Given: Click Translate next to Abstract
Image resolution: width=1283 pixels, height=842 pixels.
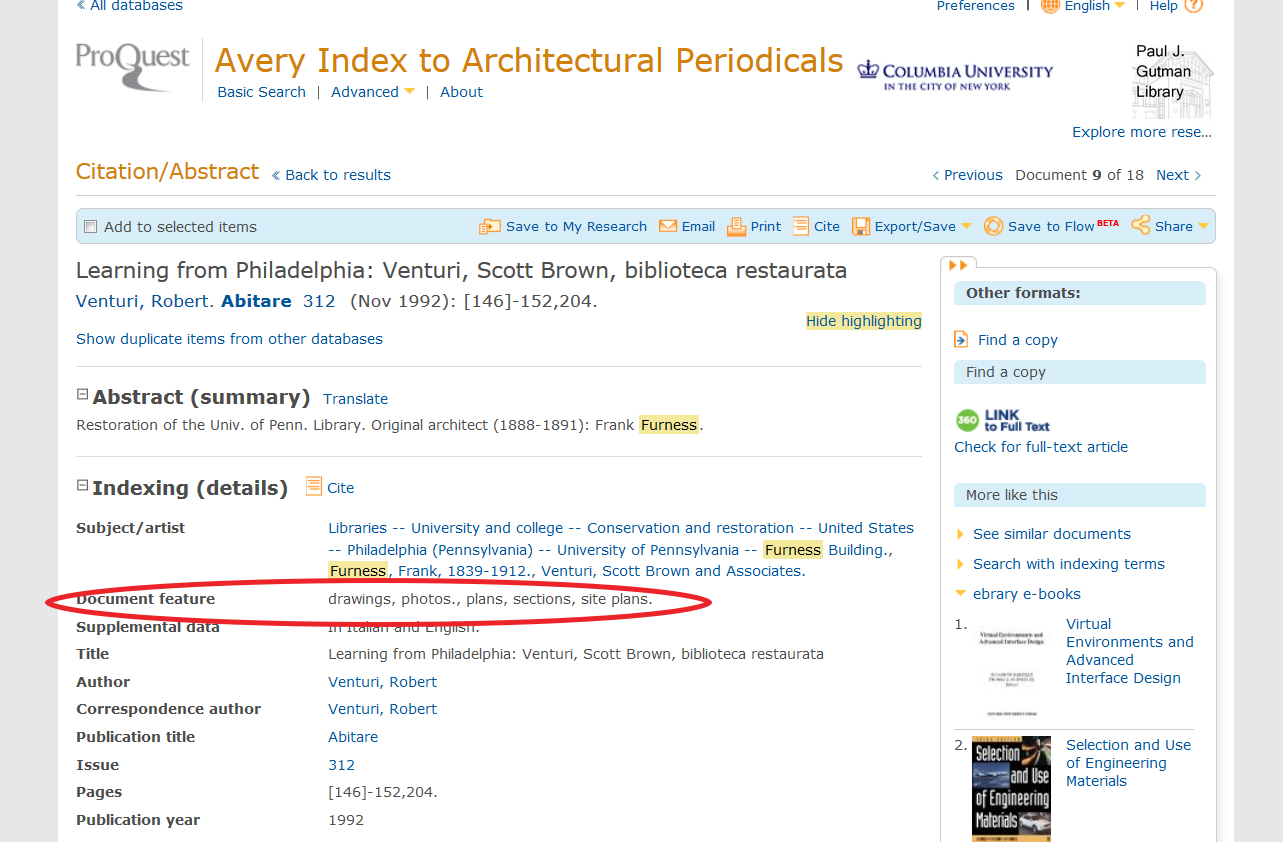Looking at the screenshot, I should [x=355, y=399].
